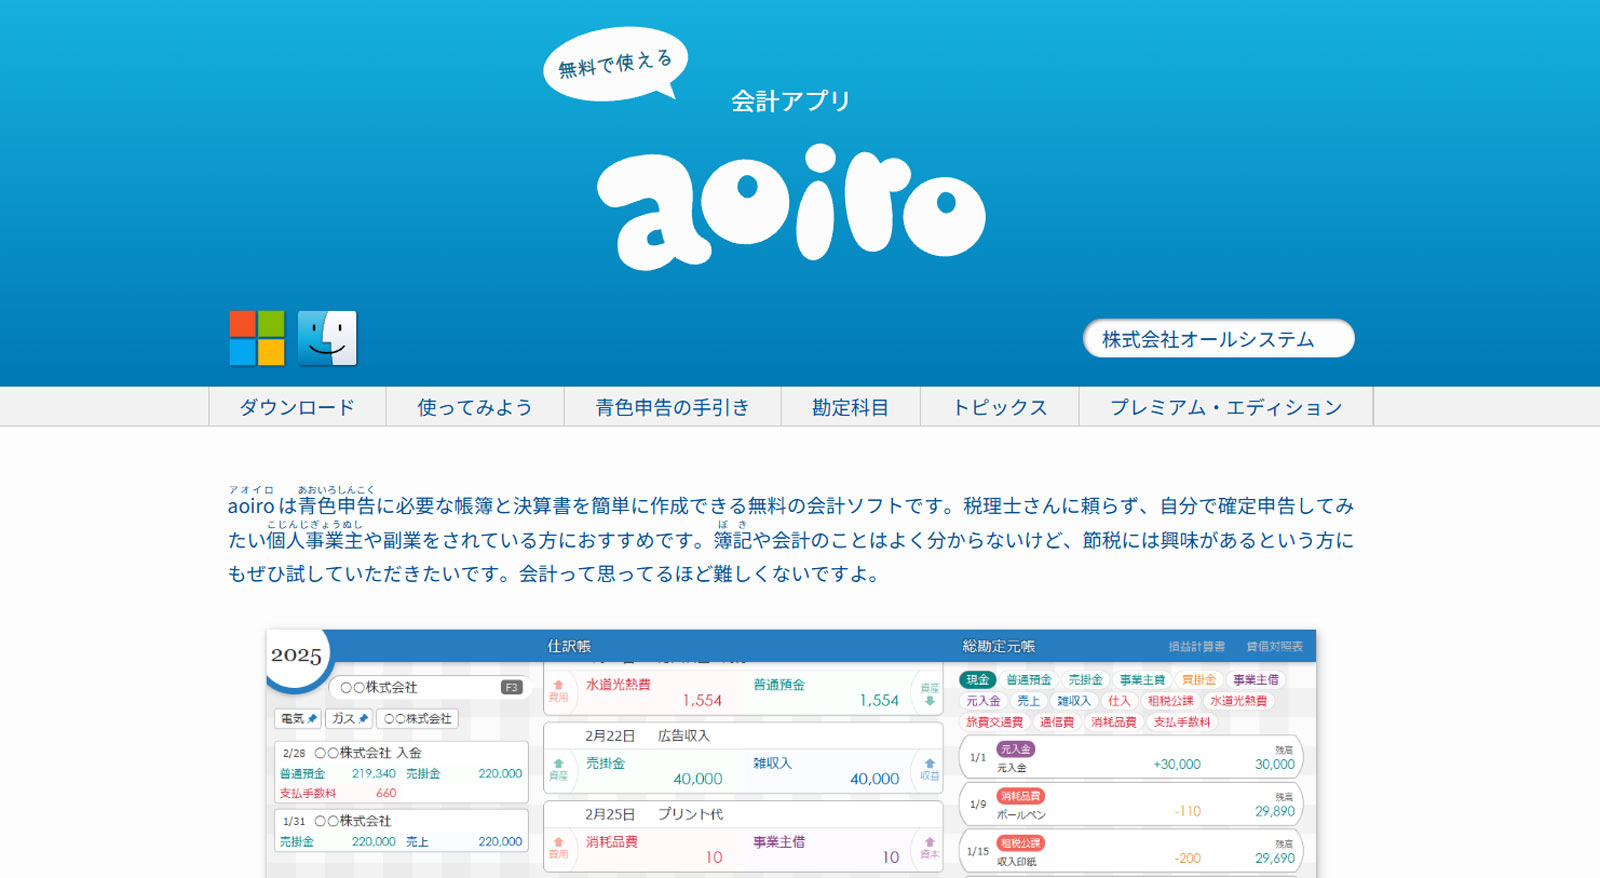Click the macOS Finder face icon
The image size is (1600, 878).
(327, 338)
